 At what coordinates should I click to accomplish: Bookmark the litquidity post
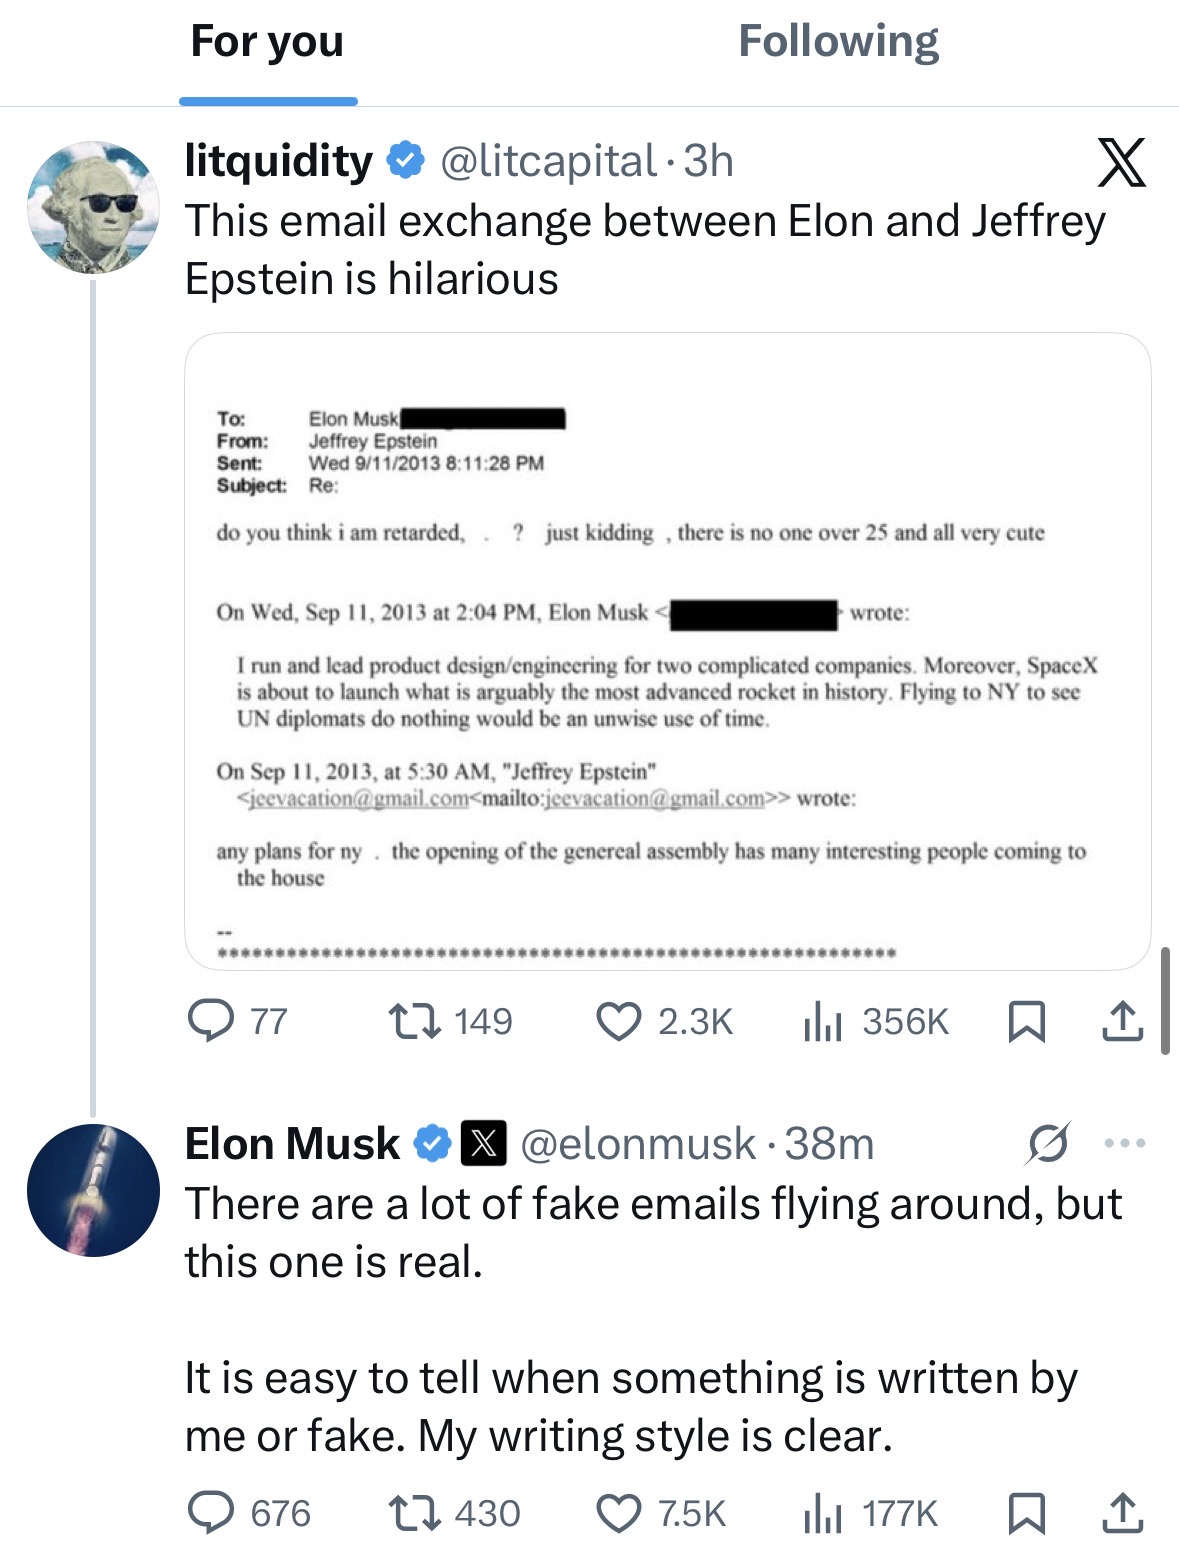pyautogui.click(x=1027, y=1021)
